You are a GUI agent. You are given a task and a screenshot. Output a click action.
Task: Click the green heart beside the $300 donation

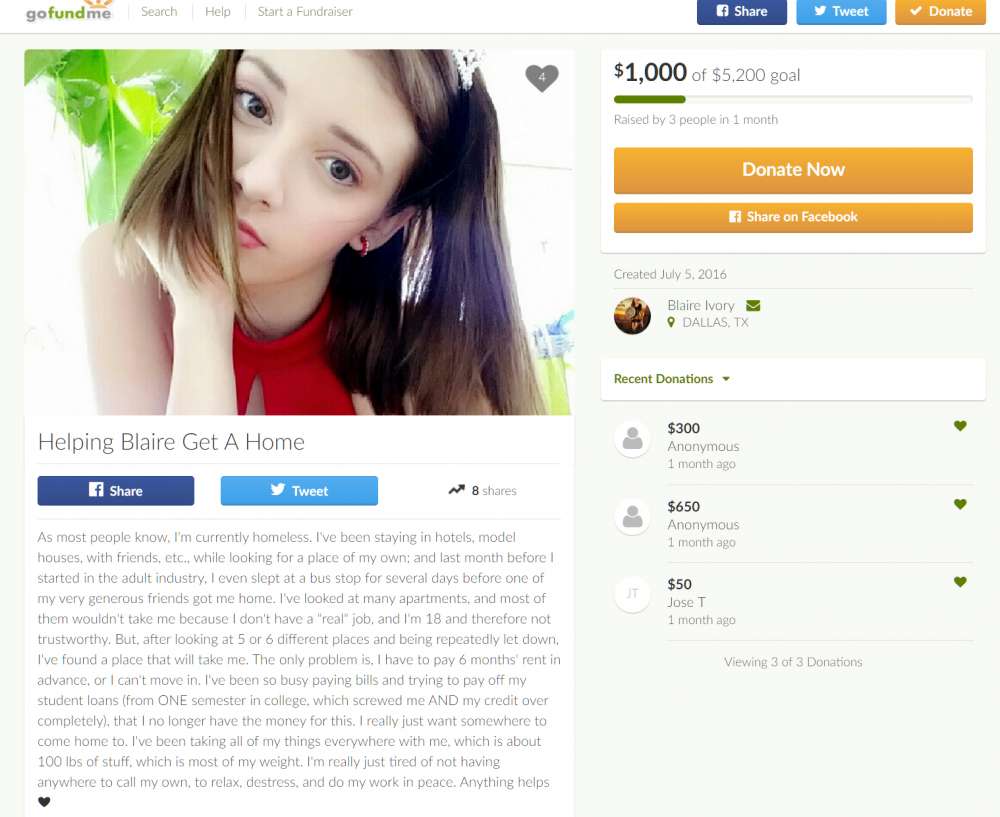[960, 426]
